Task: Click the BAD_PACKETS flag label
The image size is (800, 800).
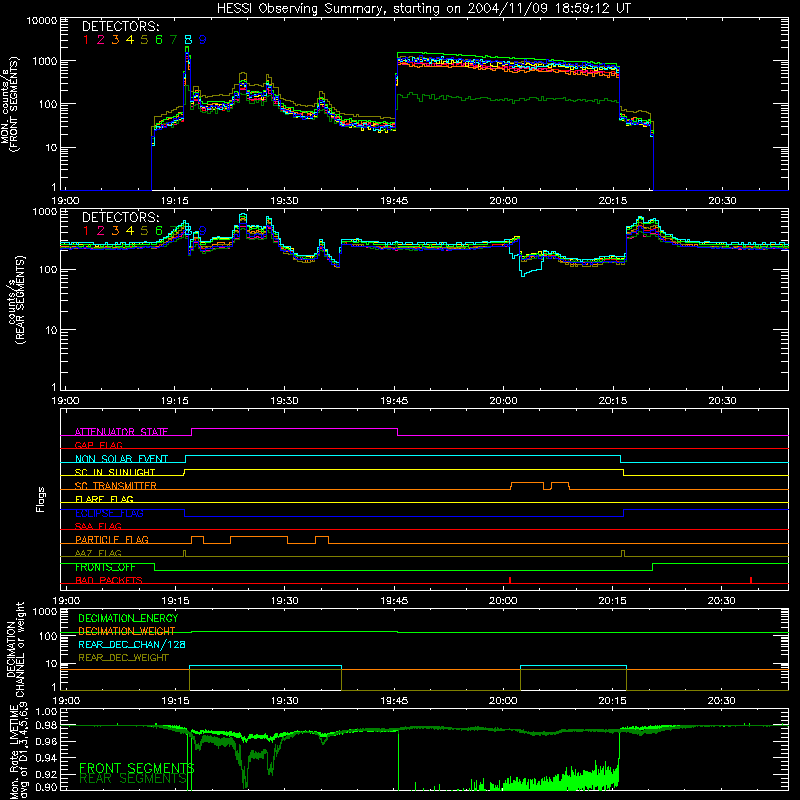Action: point(109,580)
